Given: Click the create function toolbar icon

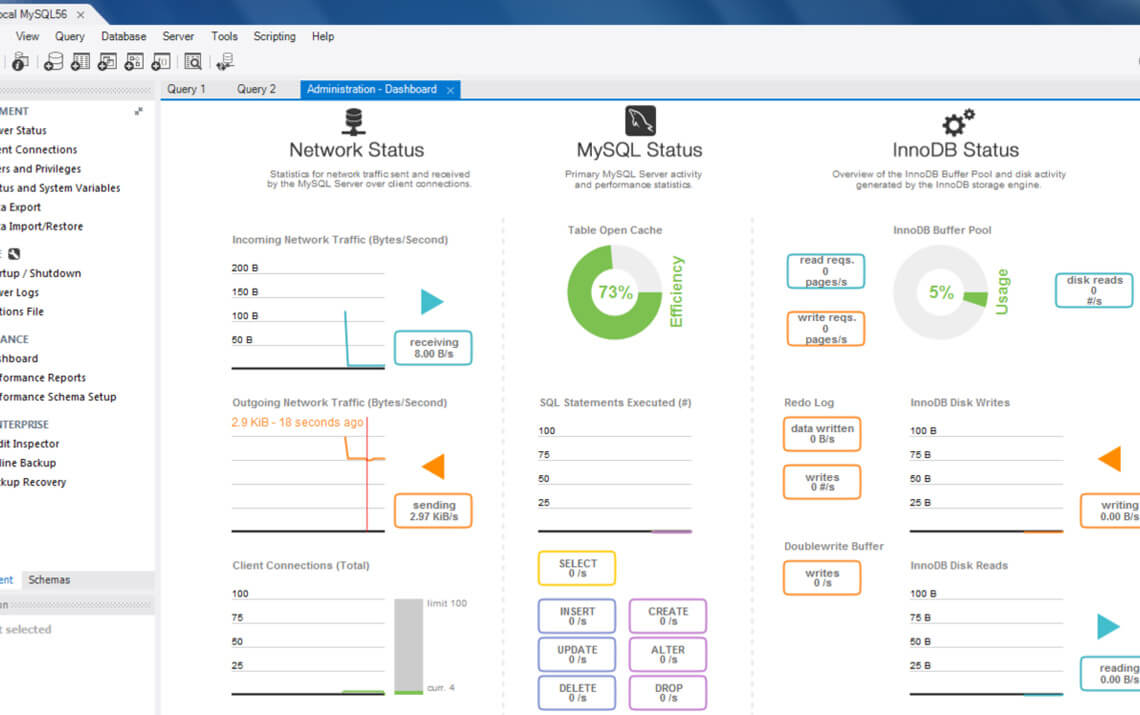Looking at the screenshot, I should click(160, 62).
